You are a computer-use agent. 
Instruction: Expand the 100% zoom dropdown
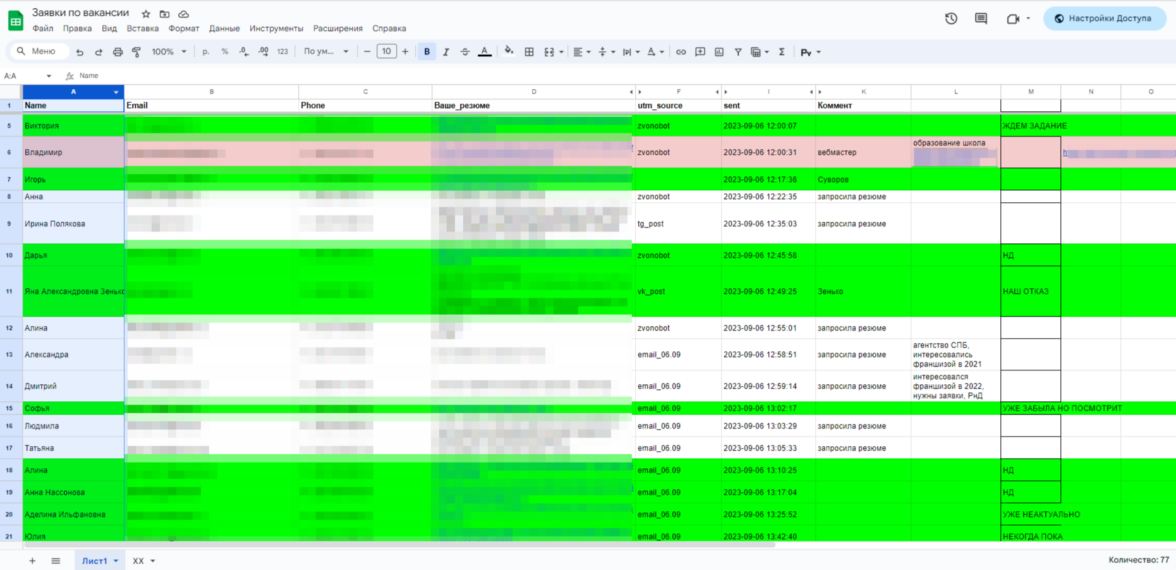pyautogui.click(x=168, y=52)
